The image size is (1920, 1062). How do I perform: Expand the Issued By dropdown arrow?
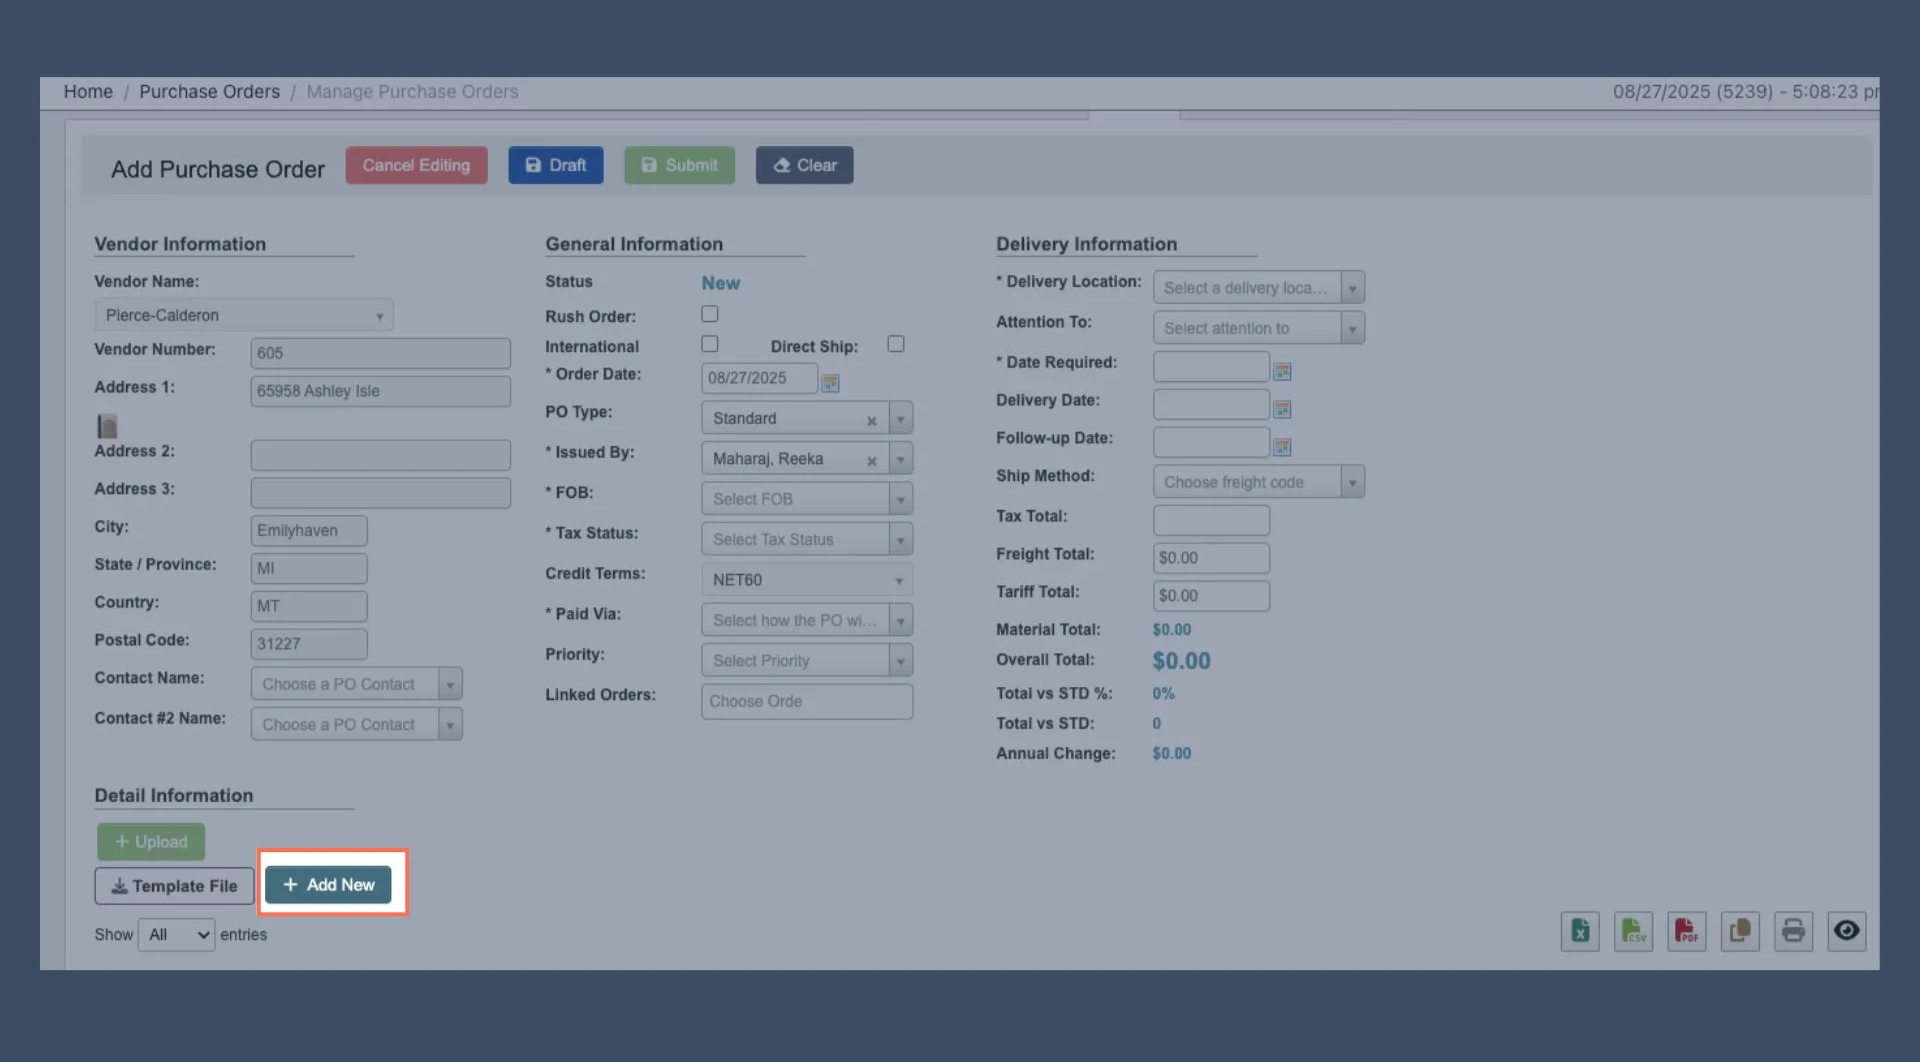[900, 459]
